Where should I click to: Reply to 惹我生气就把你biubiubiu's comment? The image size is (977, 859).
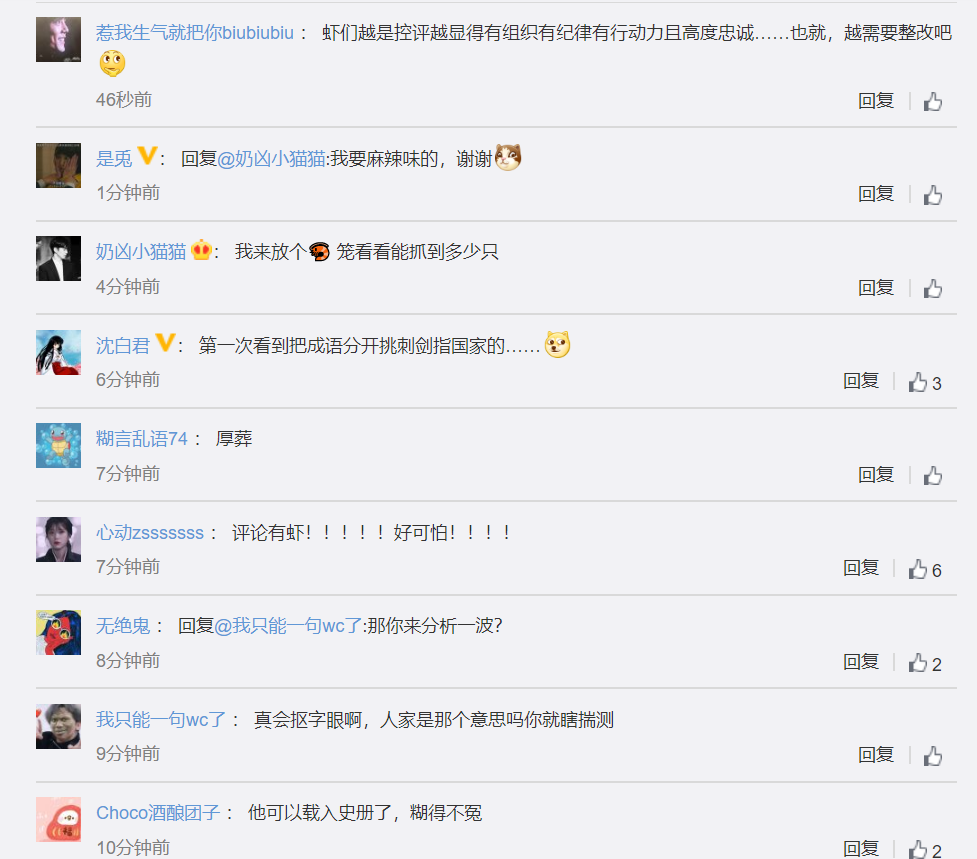pyautogui.click(x=876, y=101)
